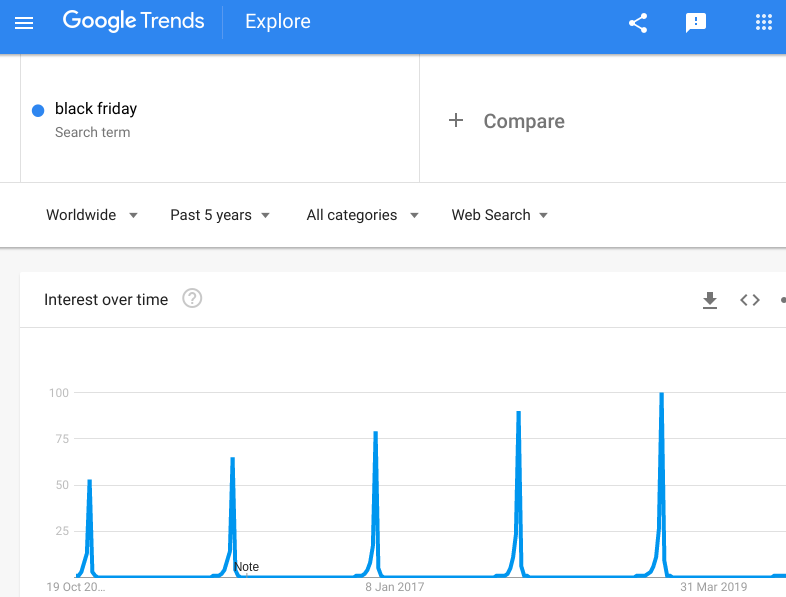Open the Web Search type dropdown

click(x=499, y=215)
